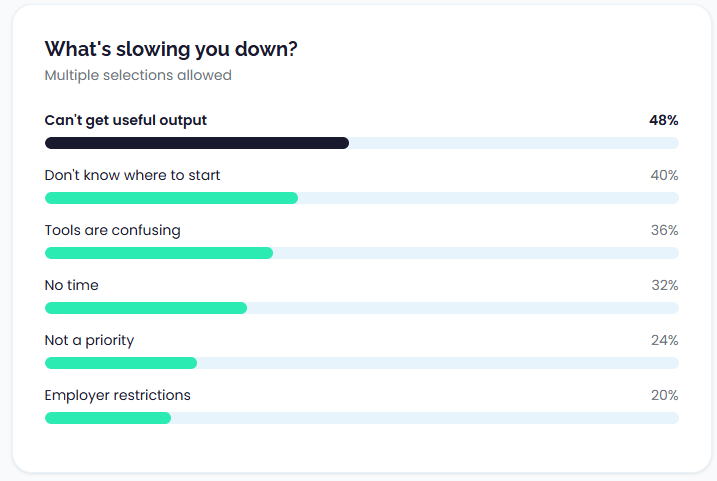
Task: Click the 20% value for "Employer restrictions"
Action: pyautogui.click(x=664, y=395)
